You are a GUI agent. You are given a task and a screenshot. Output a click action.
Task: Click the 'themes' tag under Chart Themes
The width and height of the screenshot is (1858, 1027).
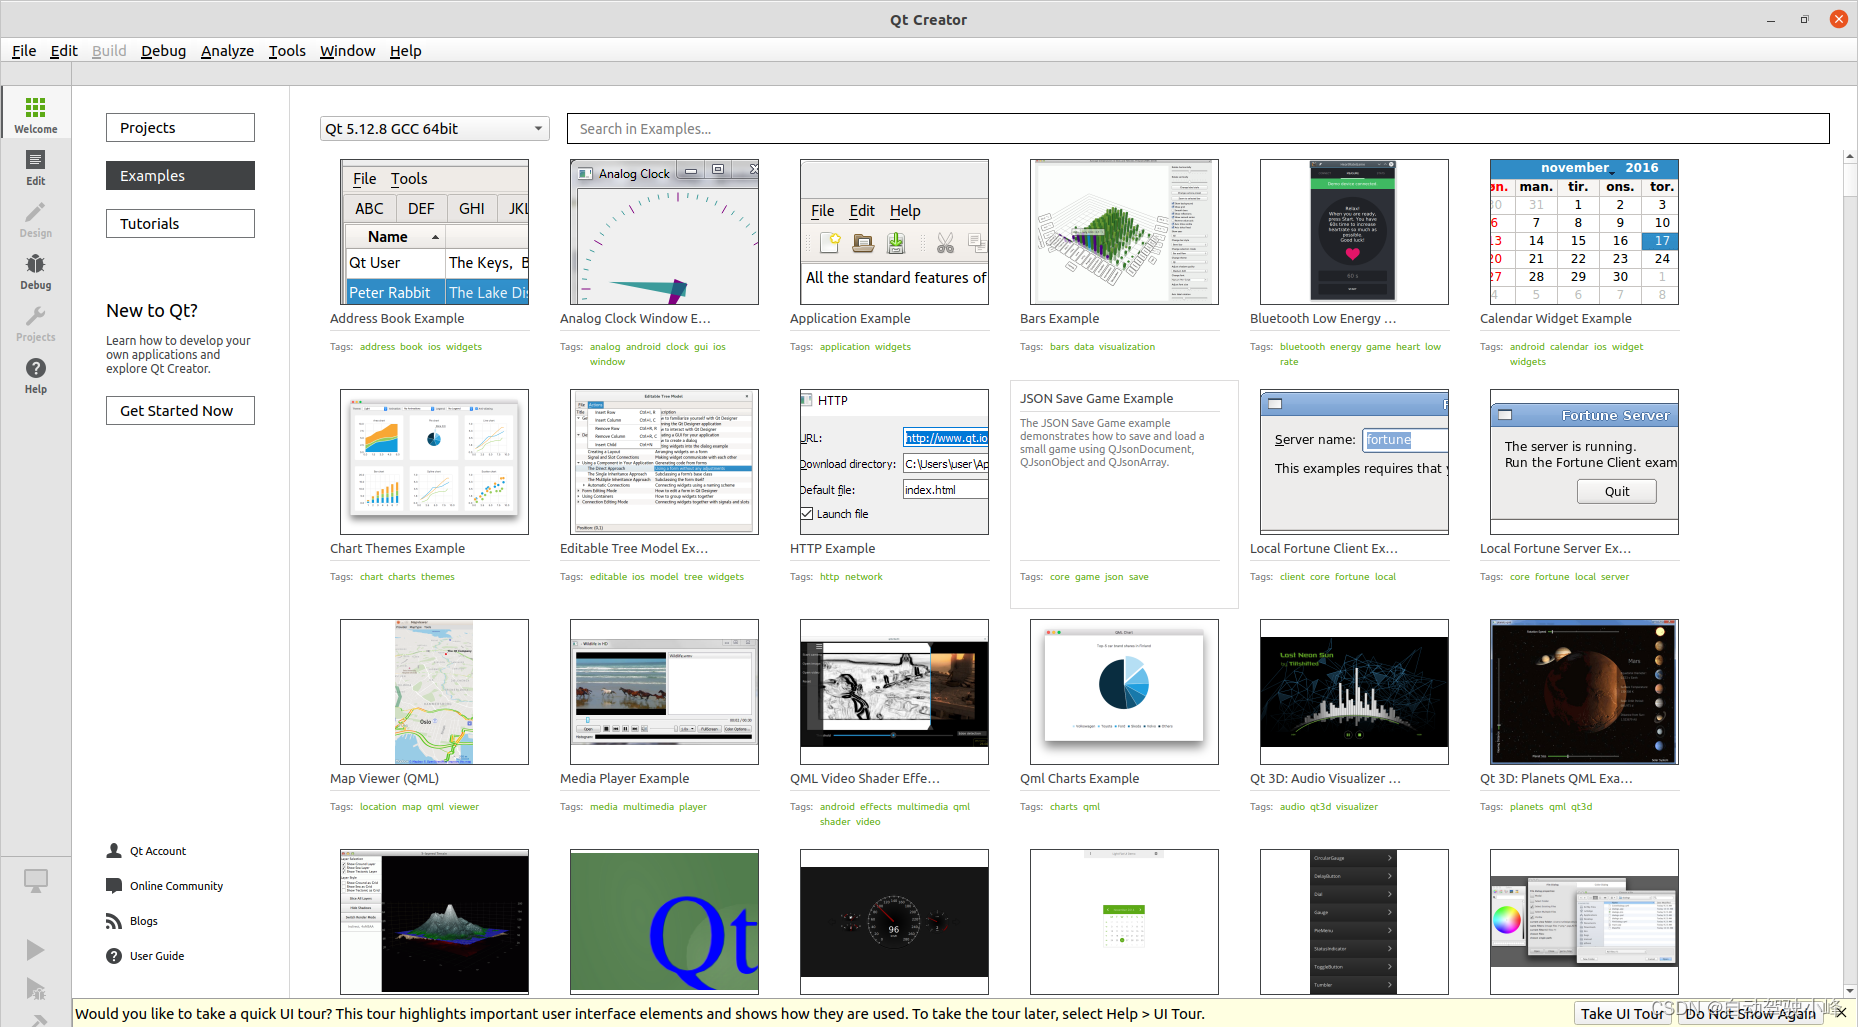pyautogui.click(x=438, y=577)
